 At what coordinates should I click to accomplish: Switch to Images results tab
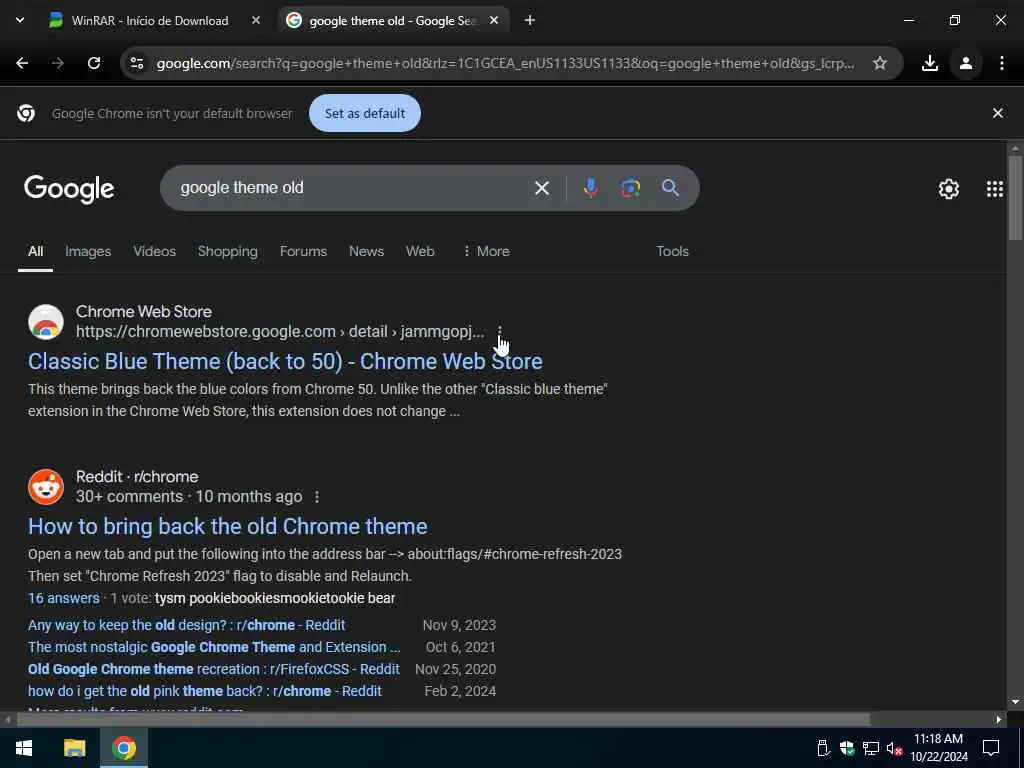coord(88,251)
